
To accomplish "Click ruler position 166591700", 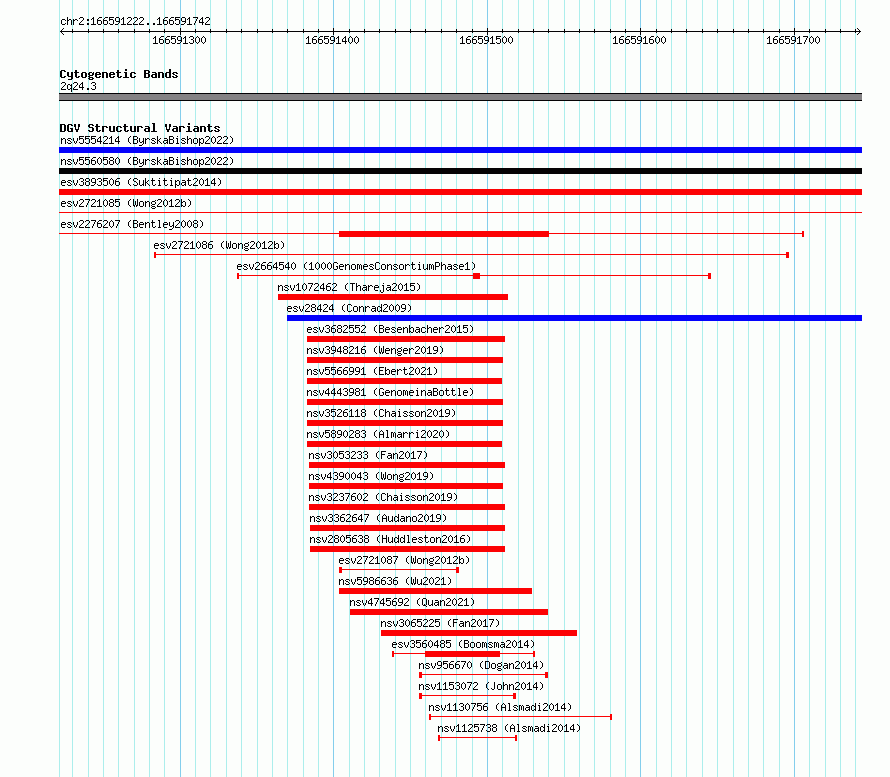I will click(794, 40).
